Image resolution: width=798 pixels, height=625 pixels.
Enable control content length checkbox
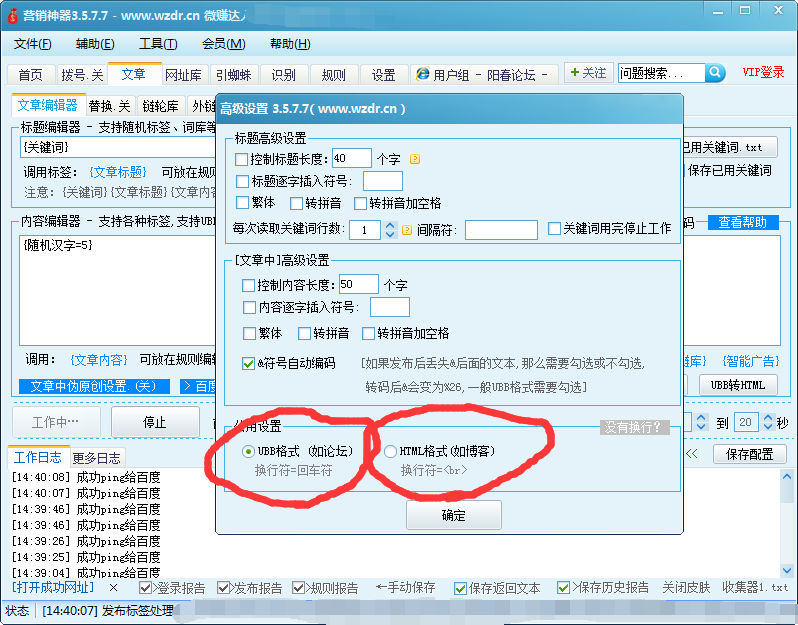(x=248, y=285)
